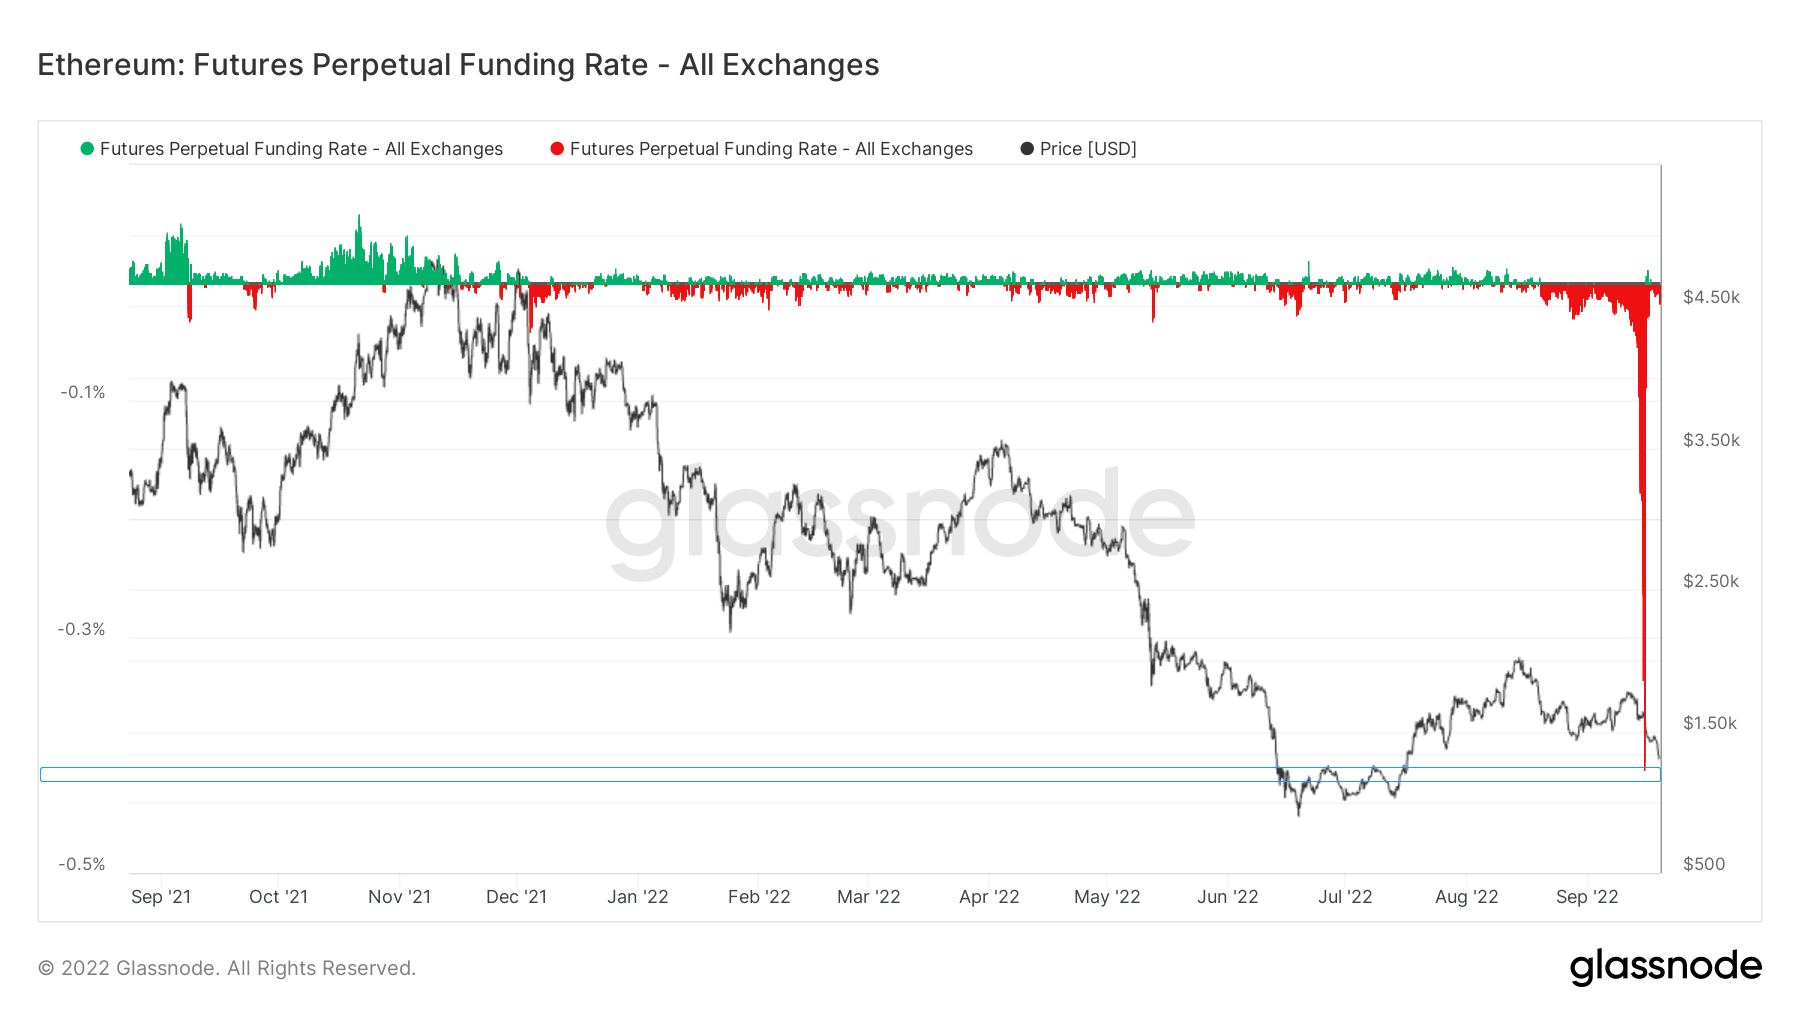Click the Glassnode copyright notice text

click(227, 968)
